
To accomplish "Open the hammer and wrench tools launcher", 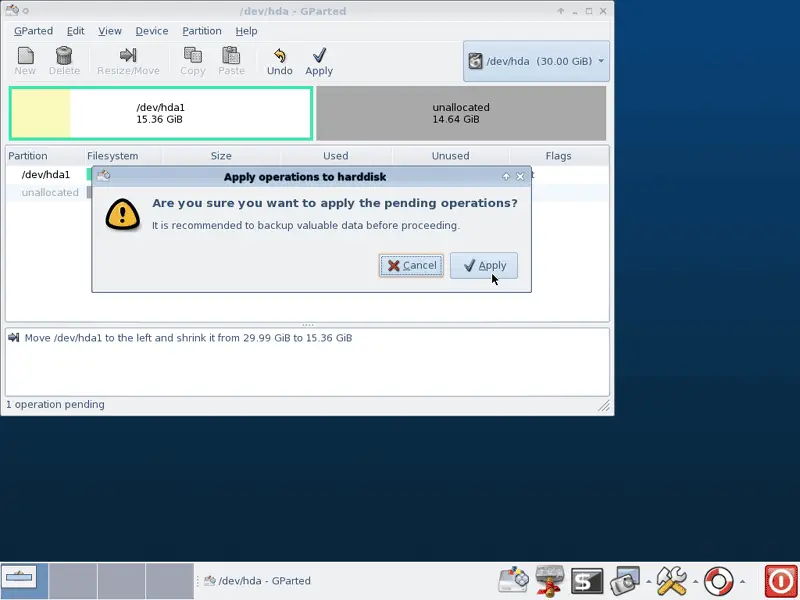I will click(x=671, y=581).
